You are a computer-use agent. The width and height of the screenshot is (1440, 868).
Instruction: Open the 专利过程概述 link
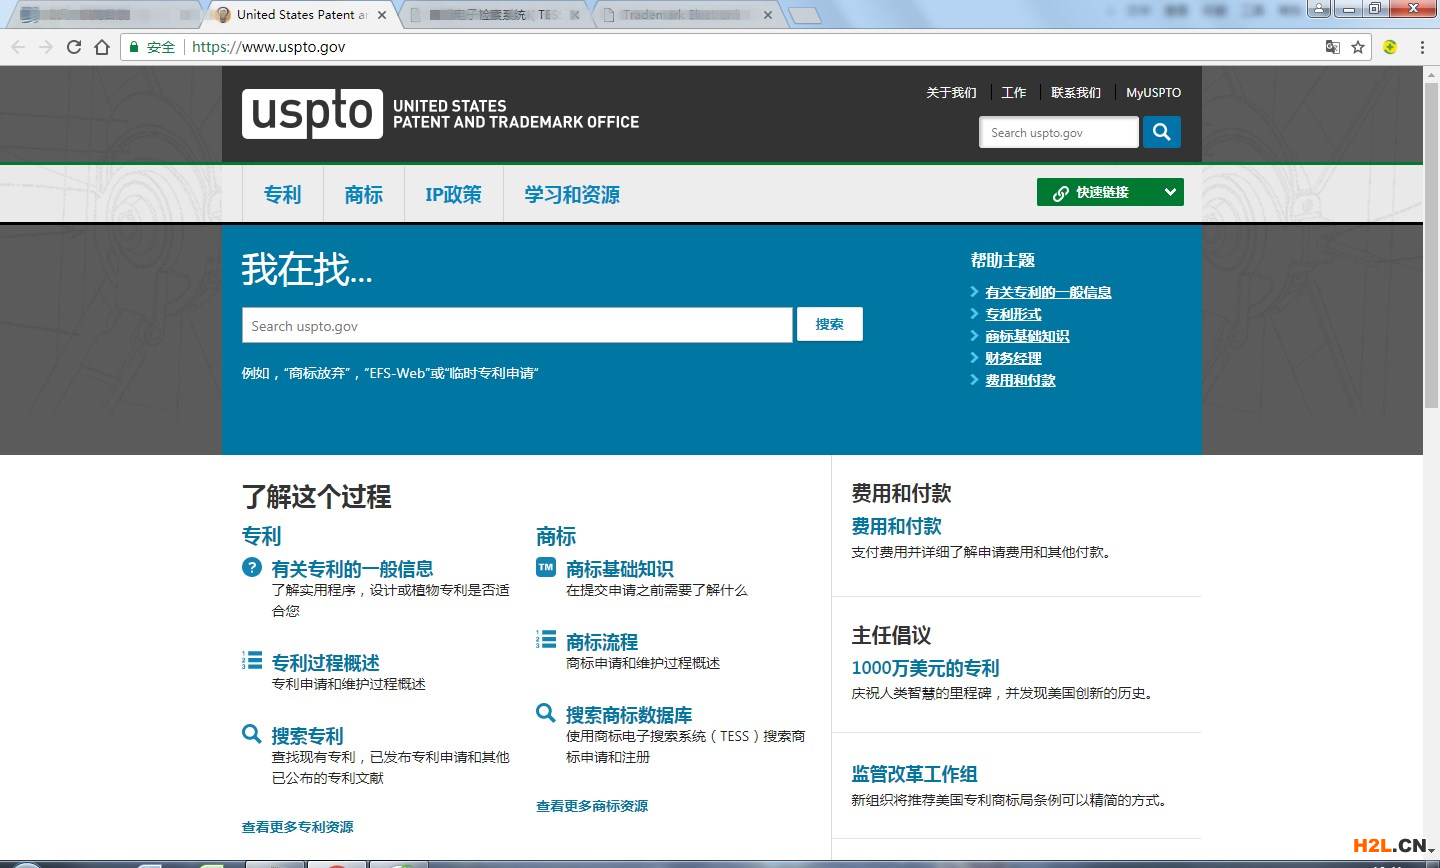click(326, 662)
